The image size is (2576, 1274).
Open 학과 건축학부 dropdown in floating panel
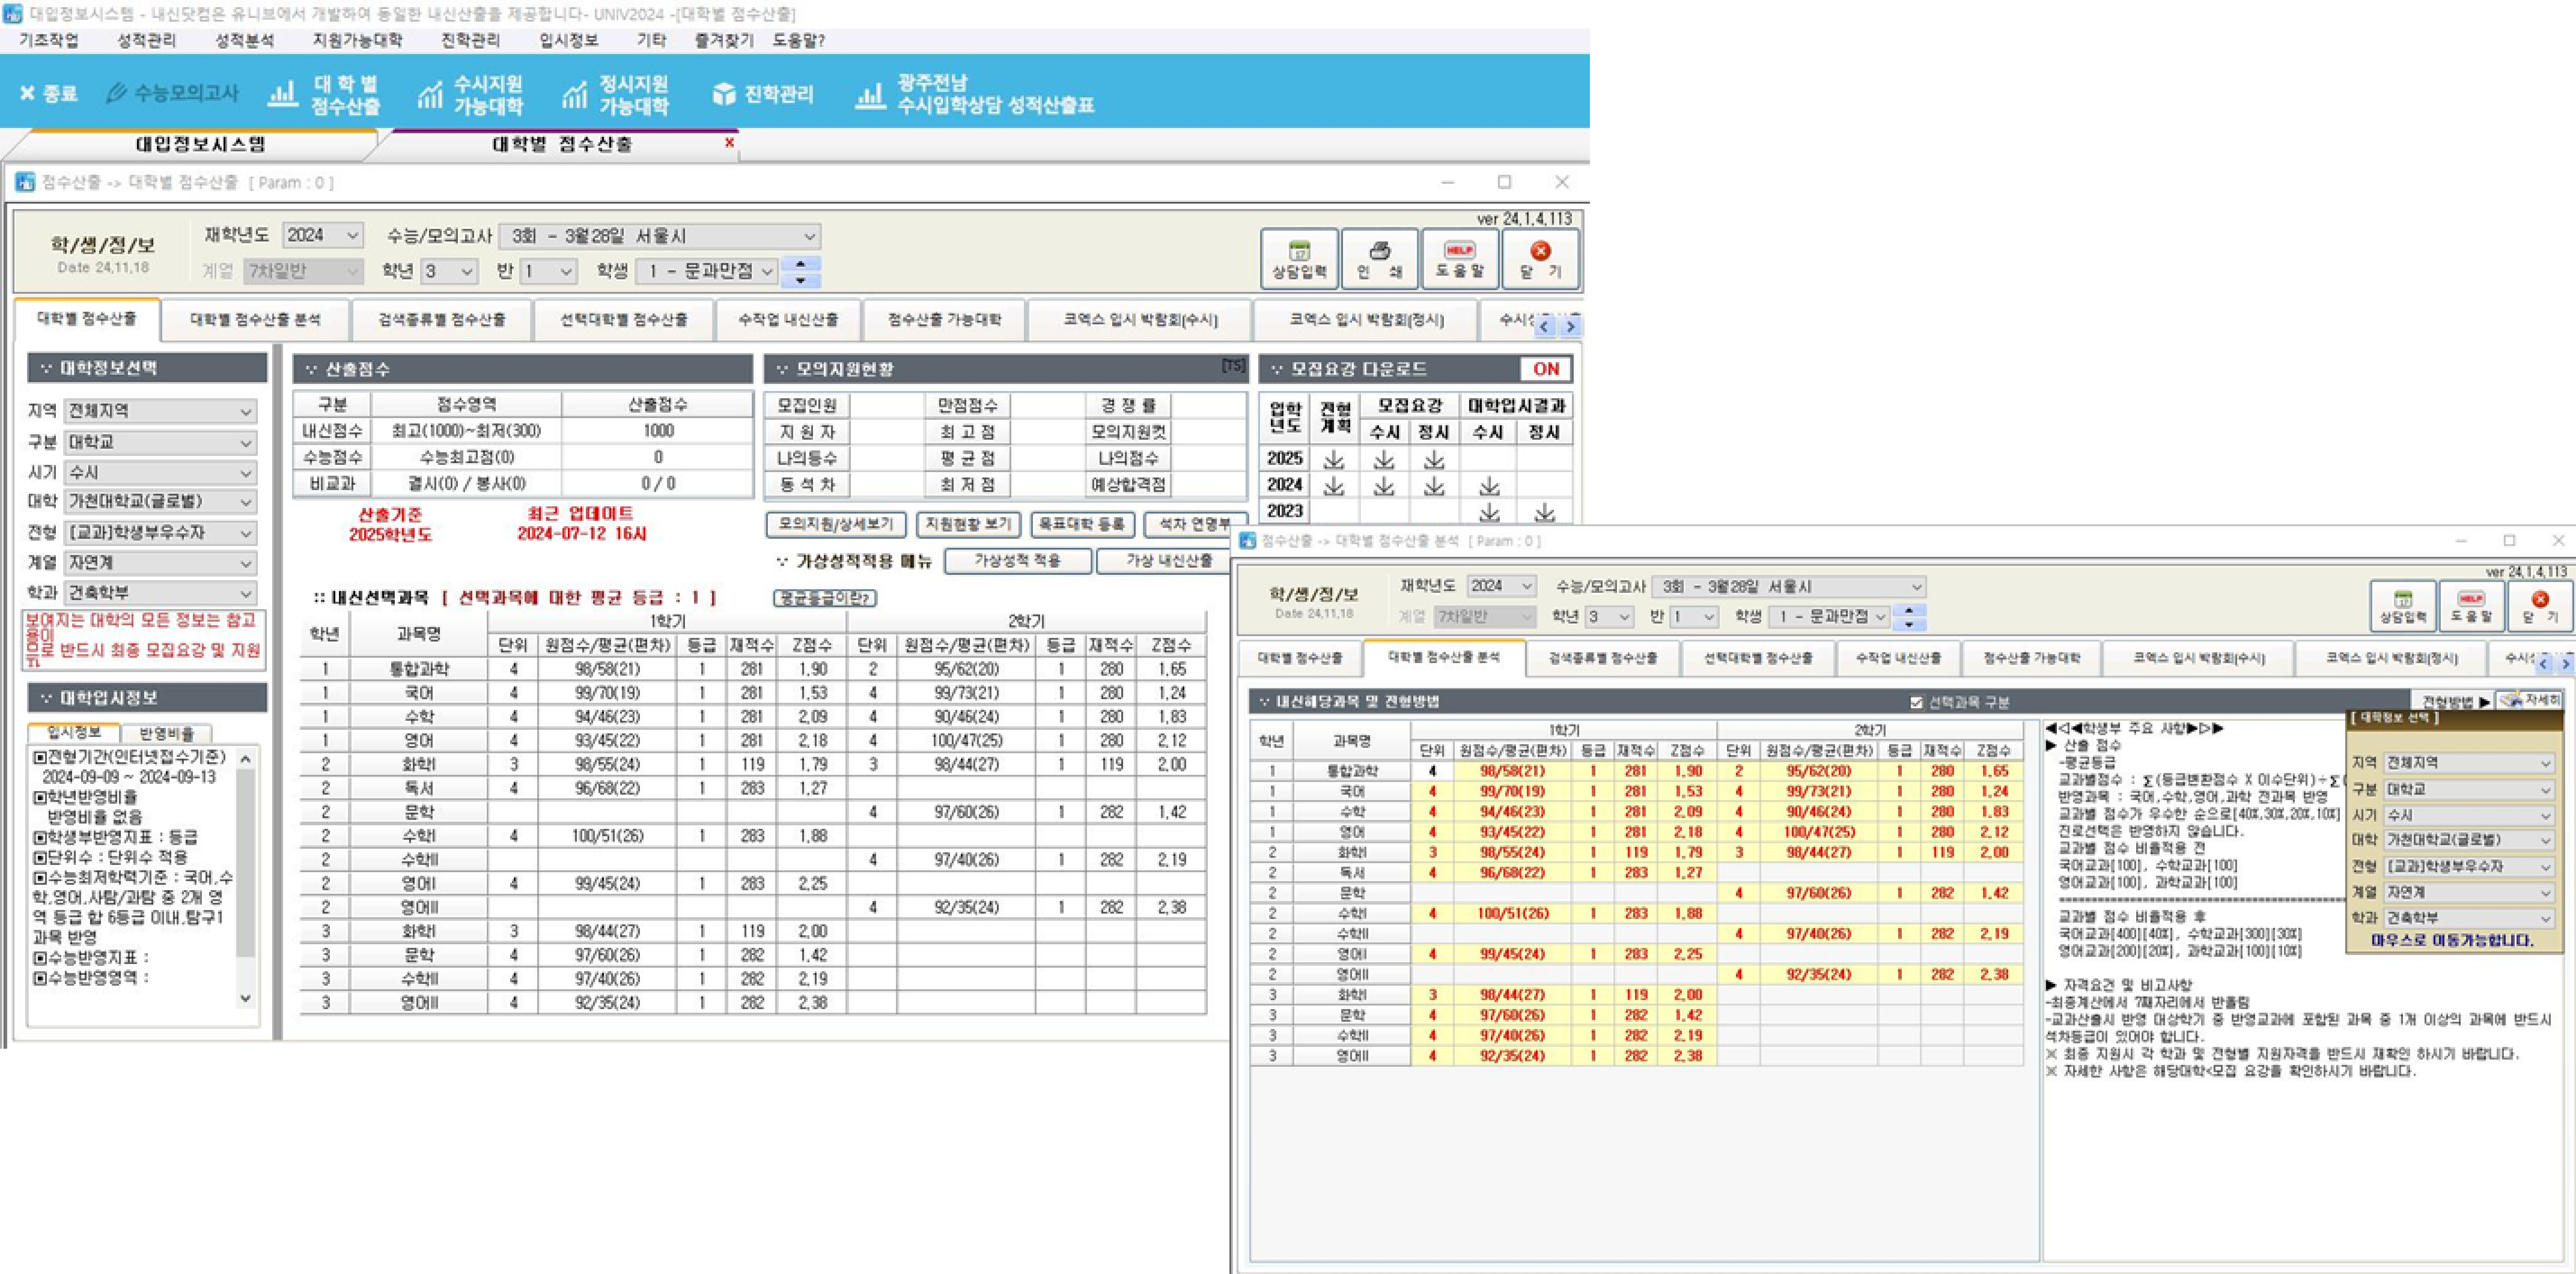click(x=2469, y=918)
